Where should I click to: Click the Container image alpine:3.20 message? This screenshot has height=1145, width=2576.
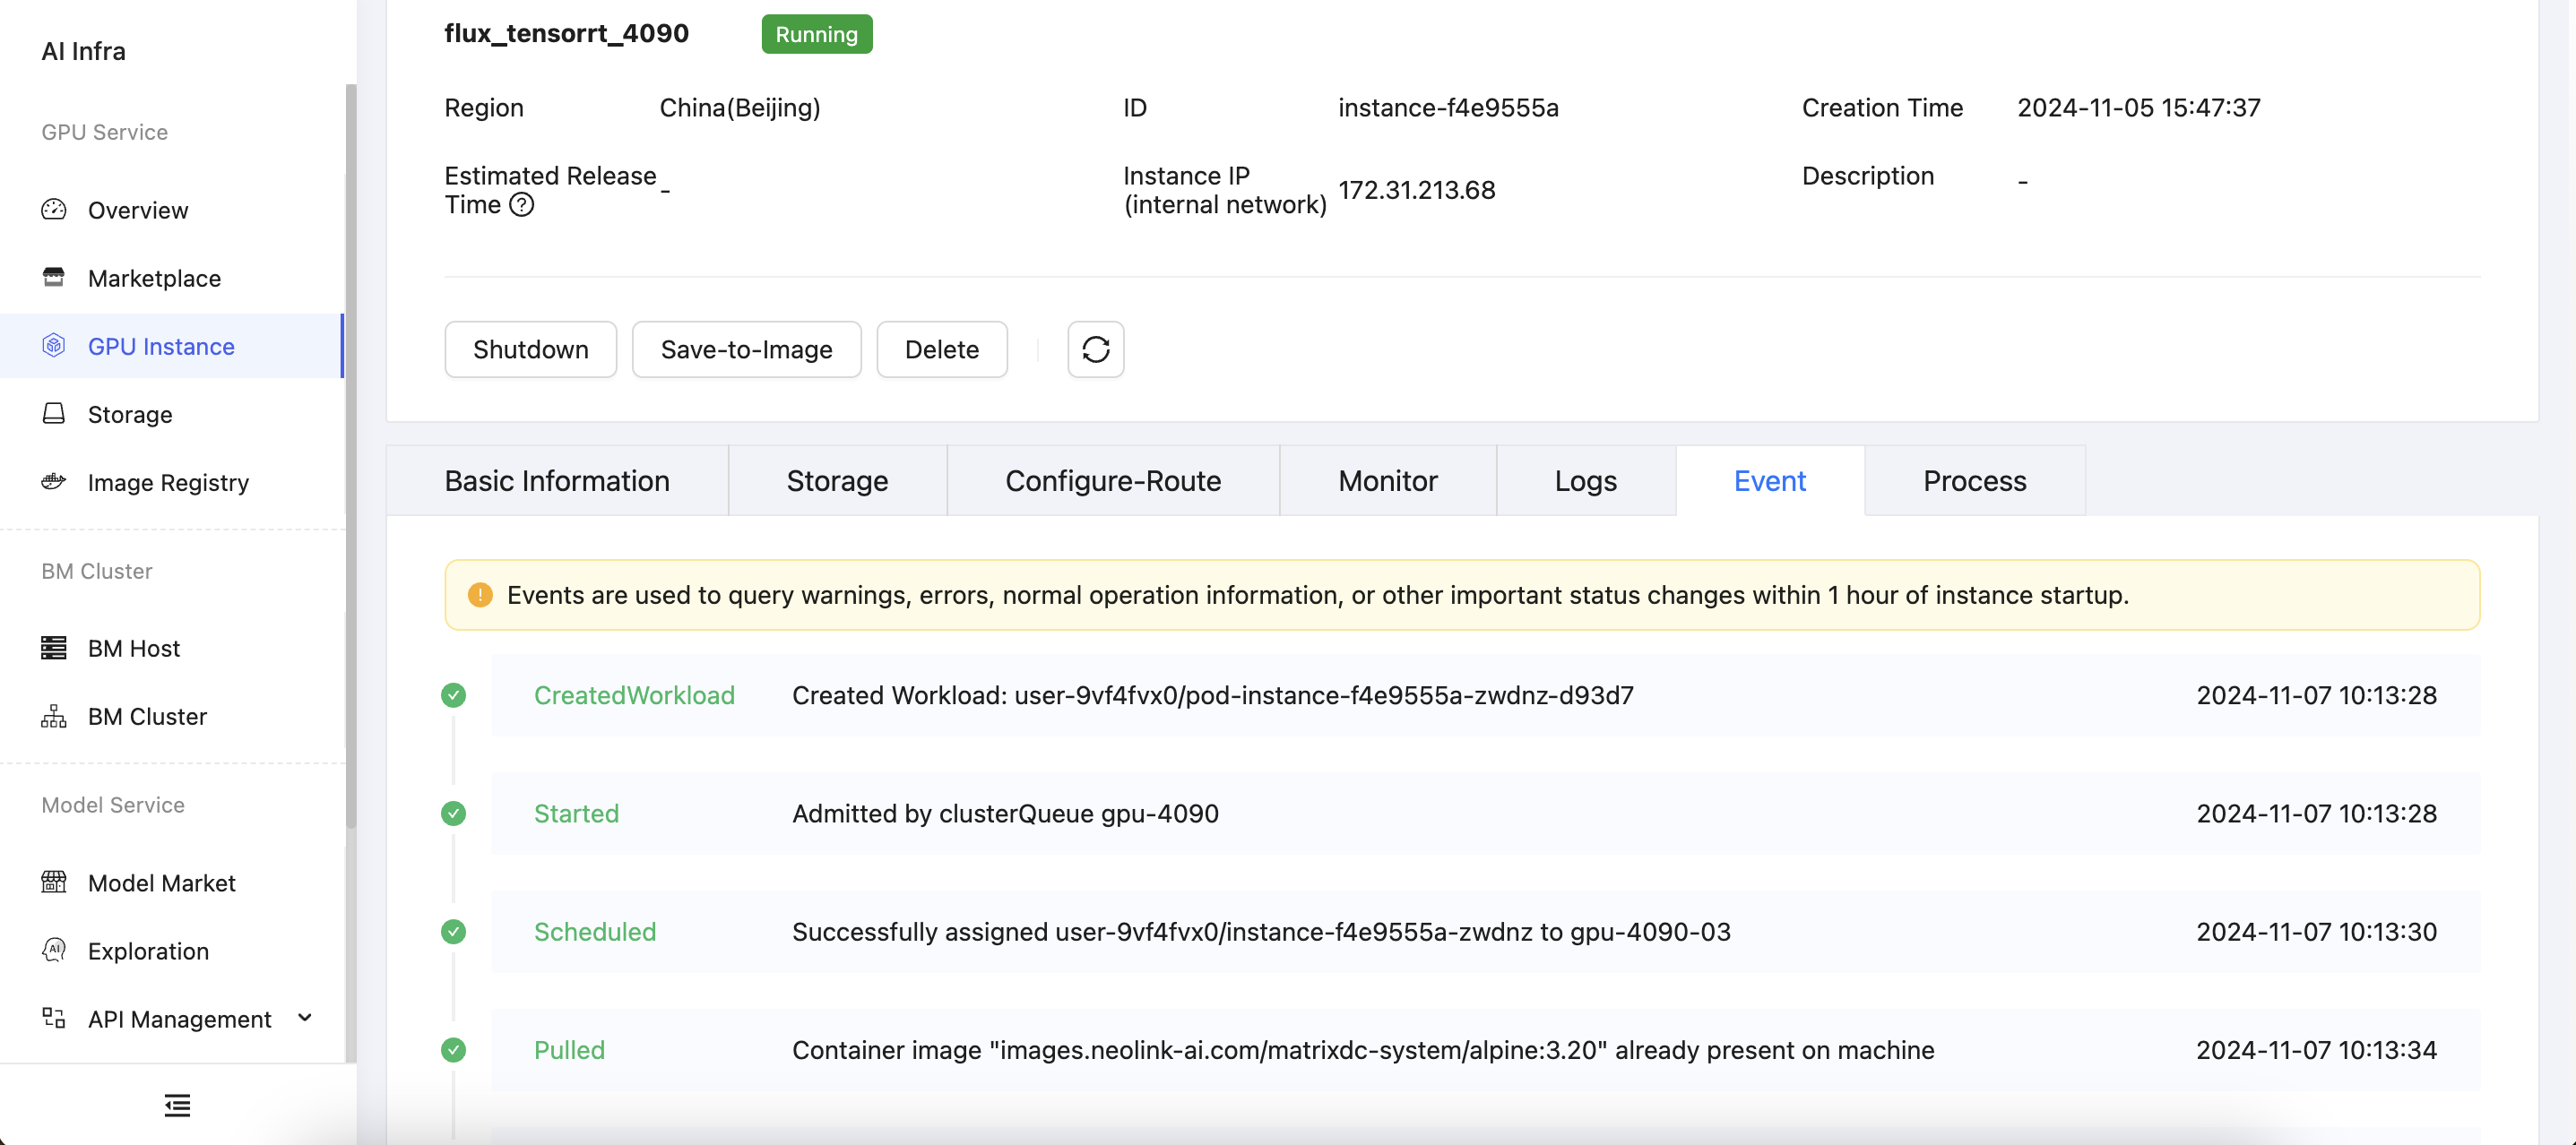(1363, 1049)
